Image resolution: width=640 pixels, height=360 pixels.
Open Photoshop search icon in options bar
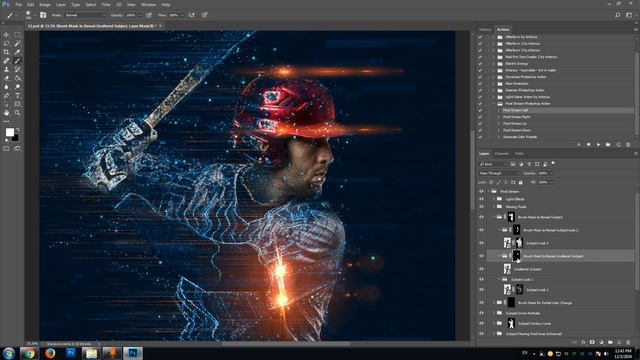coord(618,15)
